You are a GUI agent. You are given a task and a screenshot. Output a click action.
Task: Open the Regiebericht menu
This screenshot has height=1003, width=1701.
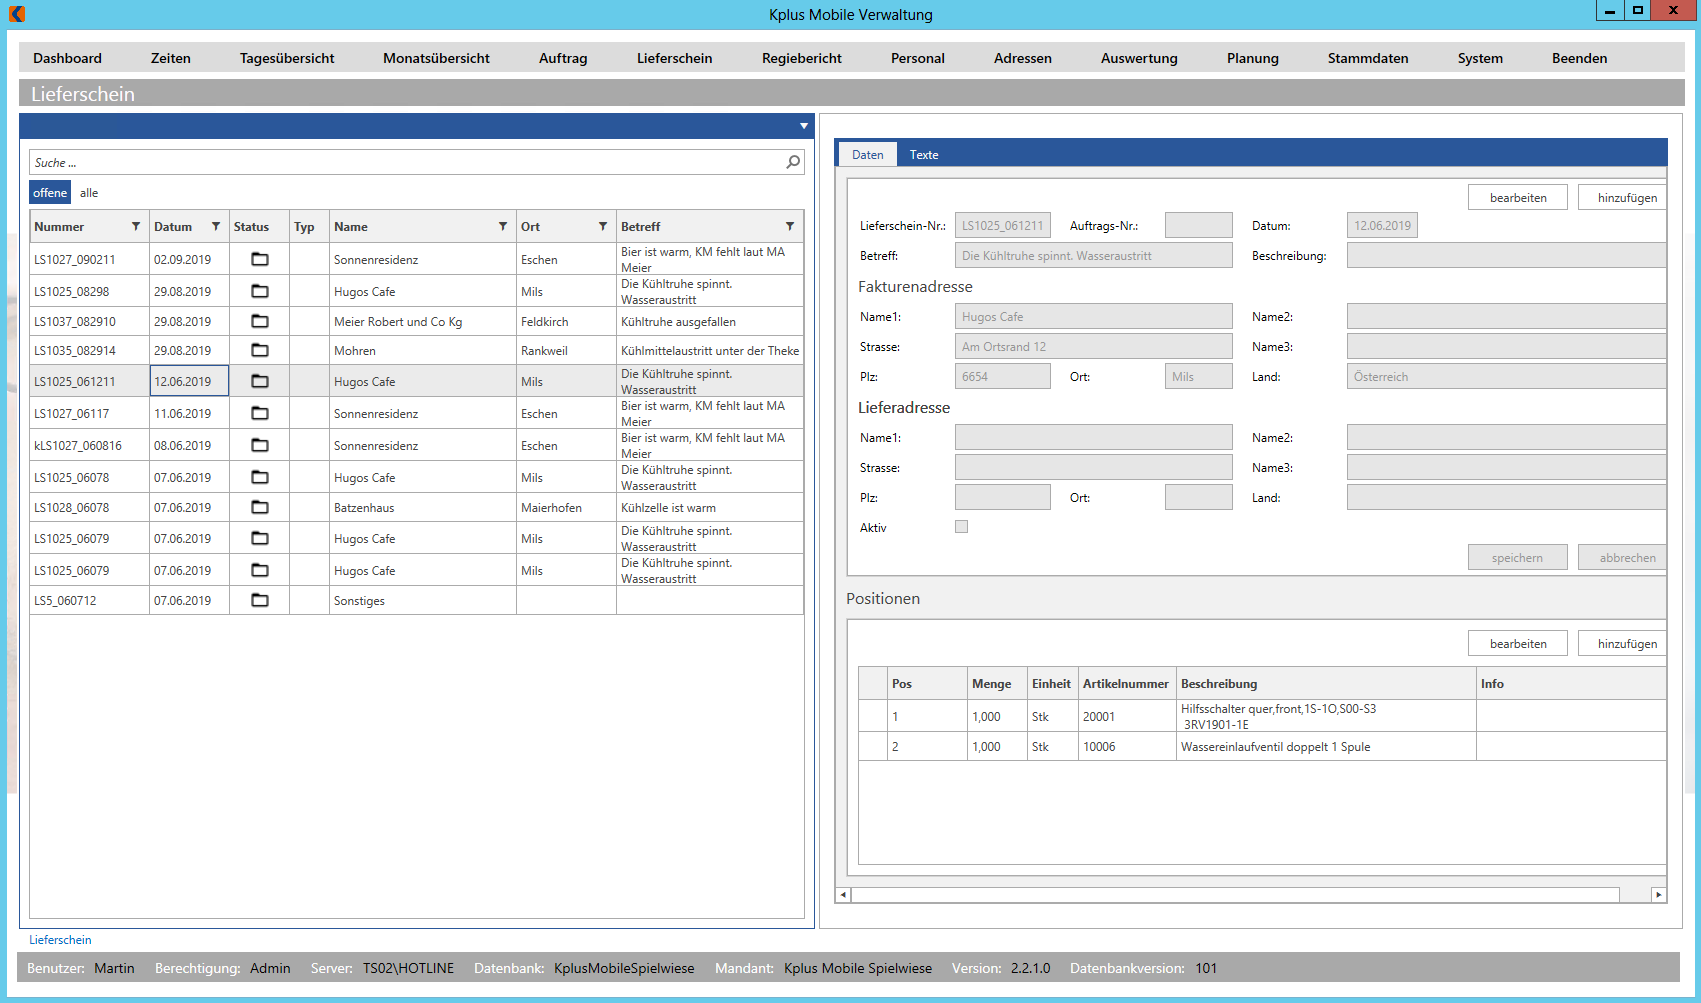pos(802,58)
